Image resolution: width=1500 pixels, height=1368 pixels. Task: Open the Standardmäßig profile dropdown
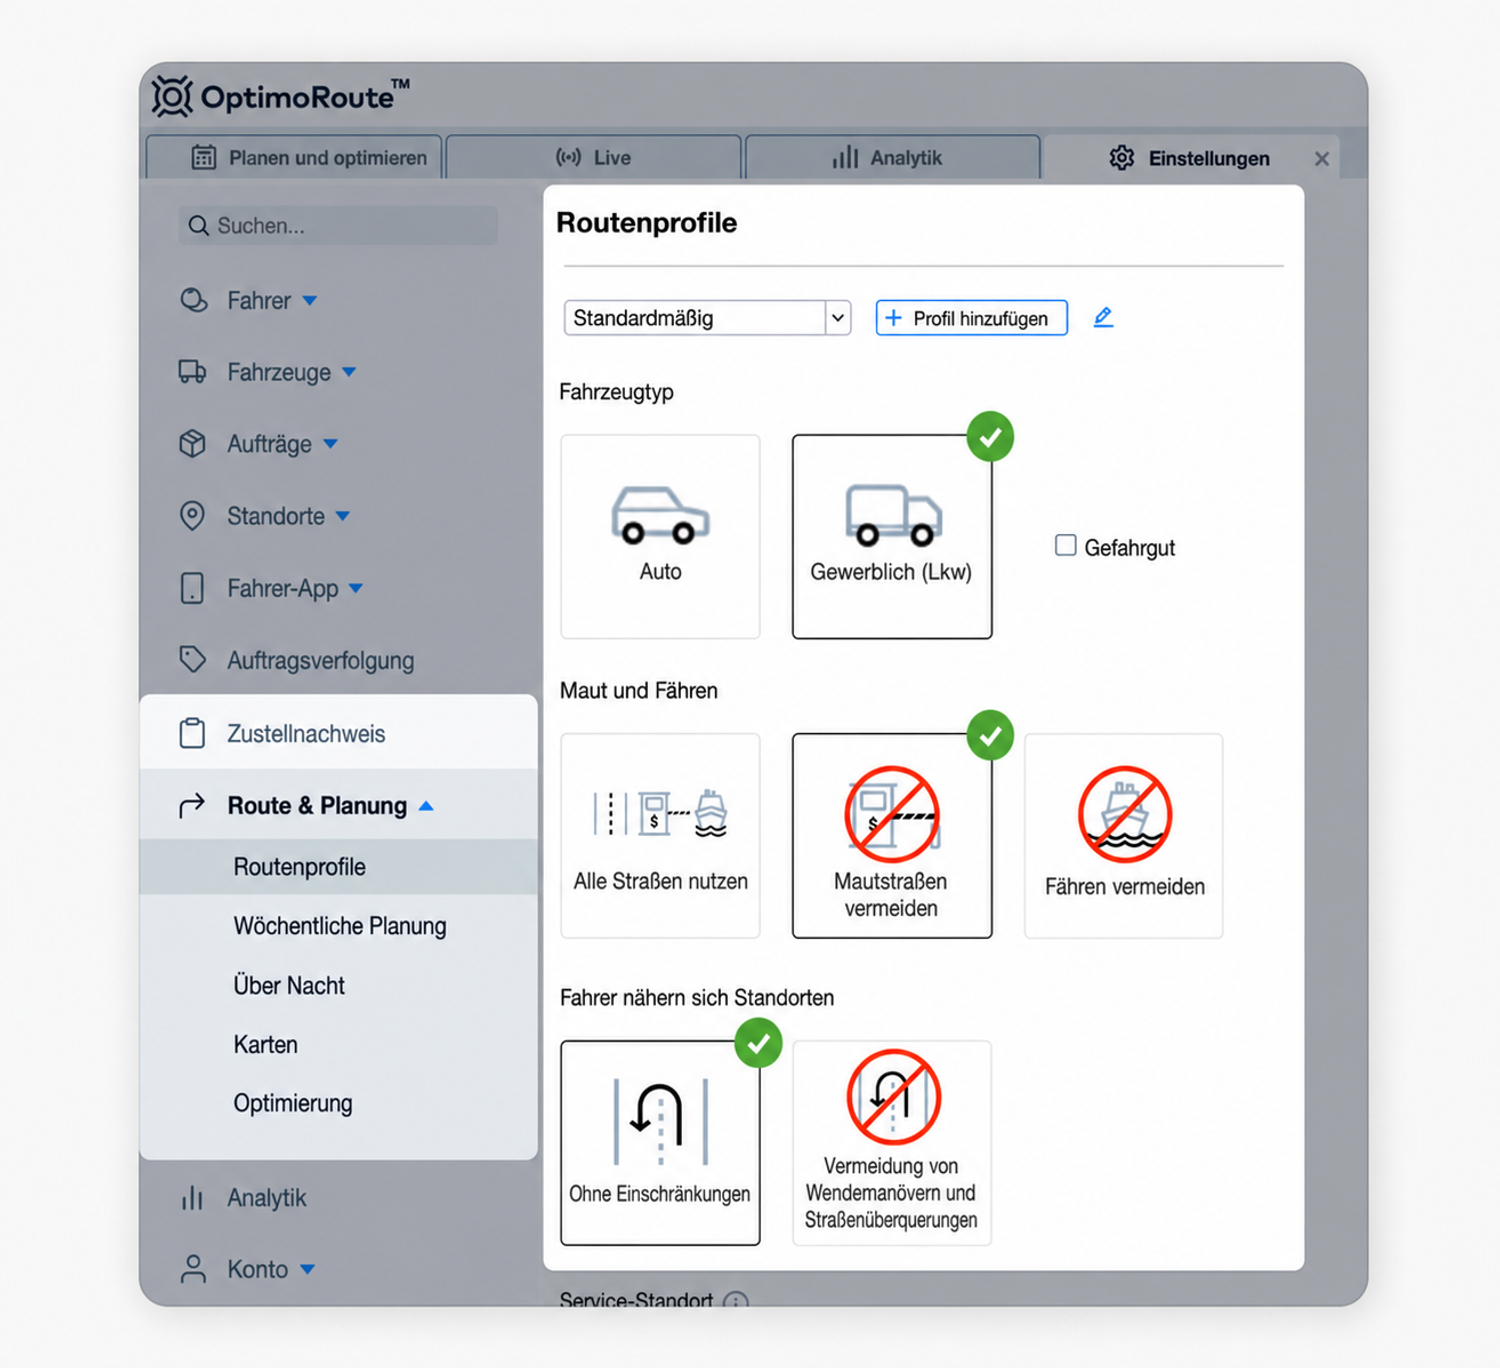(x=707, y=318)
